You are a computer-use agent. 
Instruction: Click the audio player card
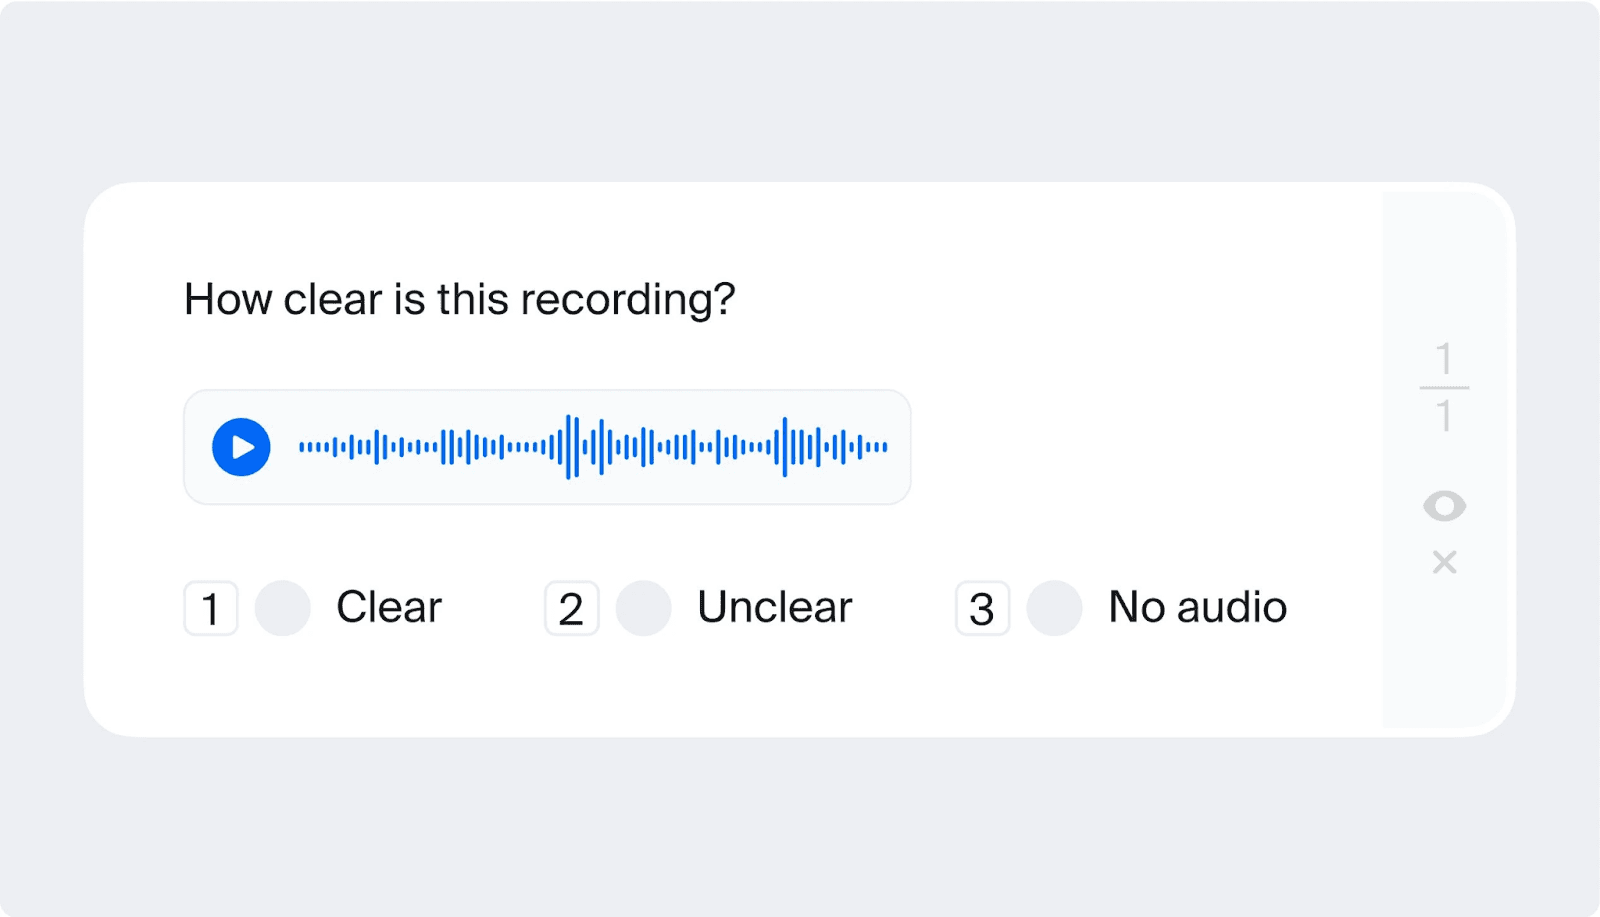coord(546,447)
